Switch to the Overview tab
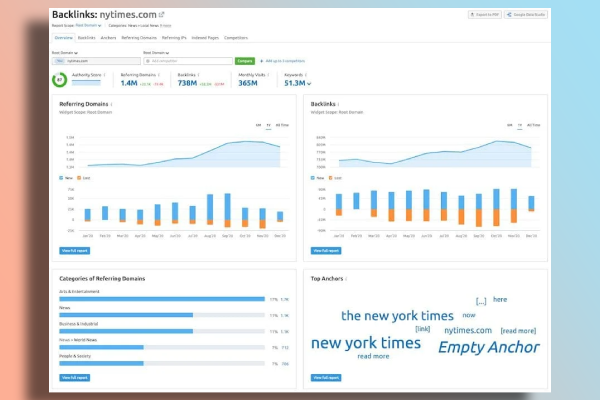600x400 pixels. 64,38
